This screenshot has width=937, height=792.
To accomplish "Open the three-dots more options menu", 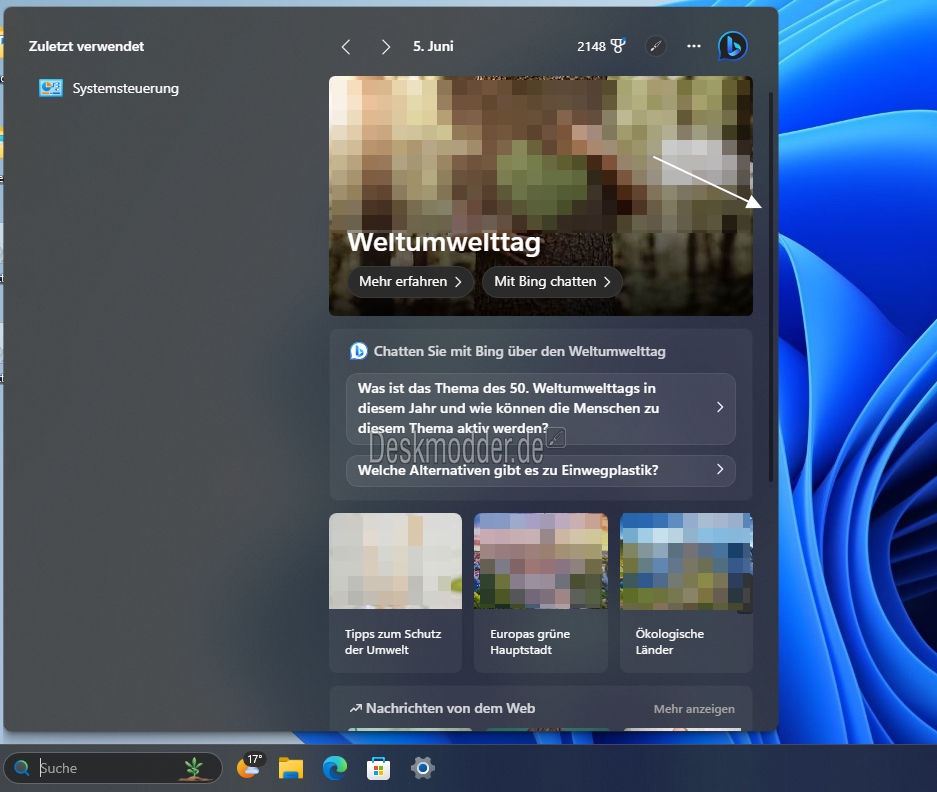I will [693, 46].
